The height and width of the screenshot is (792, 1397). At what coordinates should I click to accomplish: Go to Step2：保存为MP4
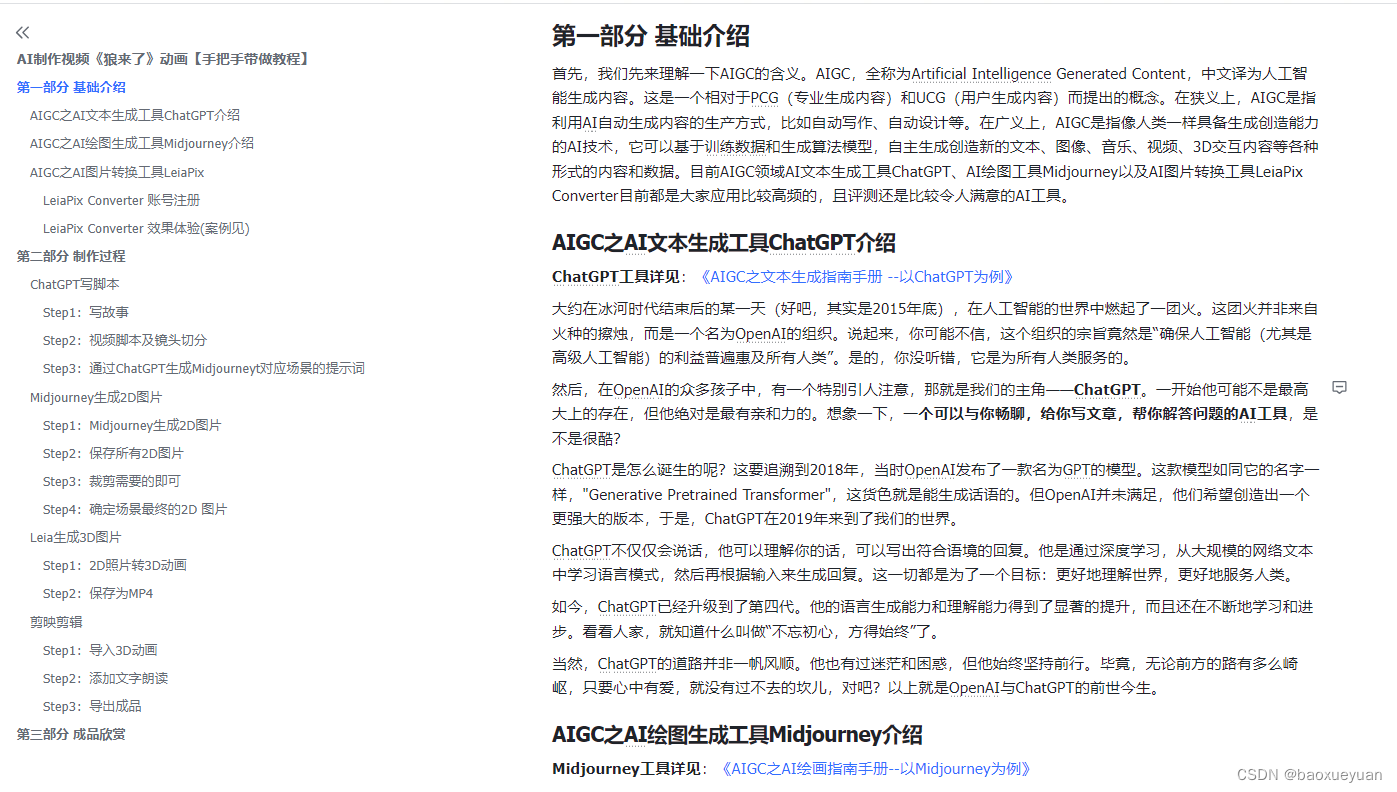[98, 593]
